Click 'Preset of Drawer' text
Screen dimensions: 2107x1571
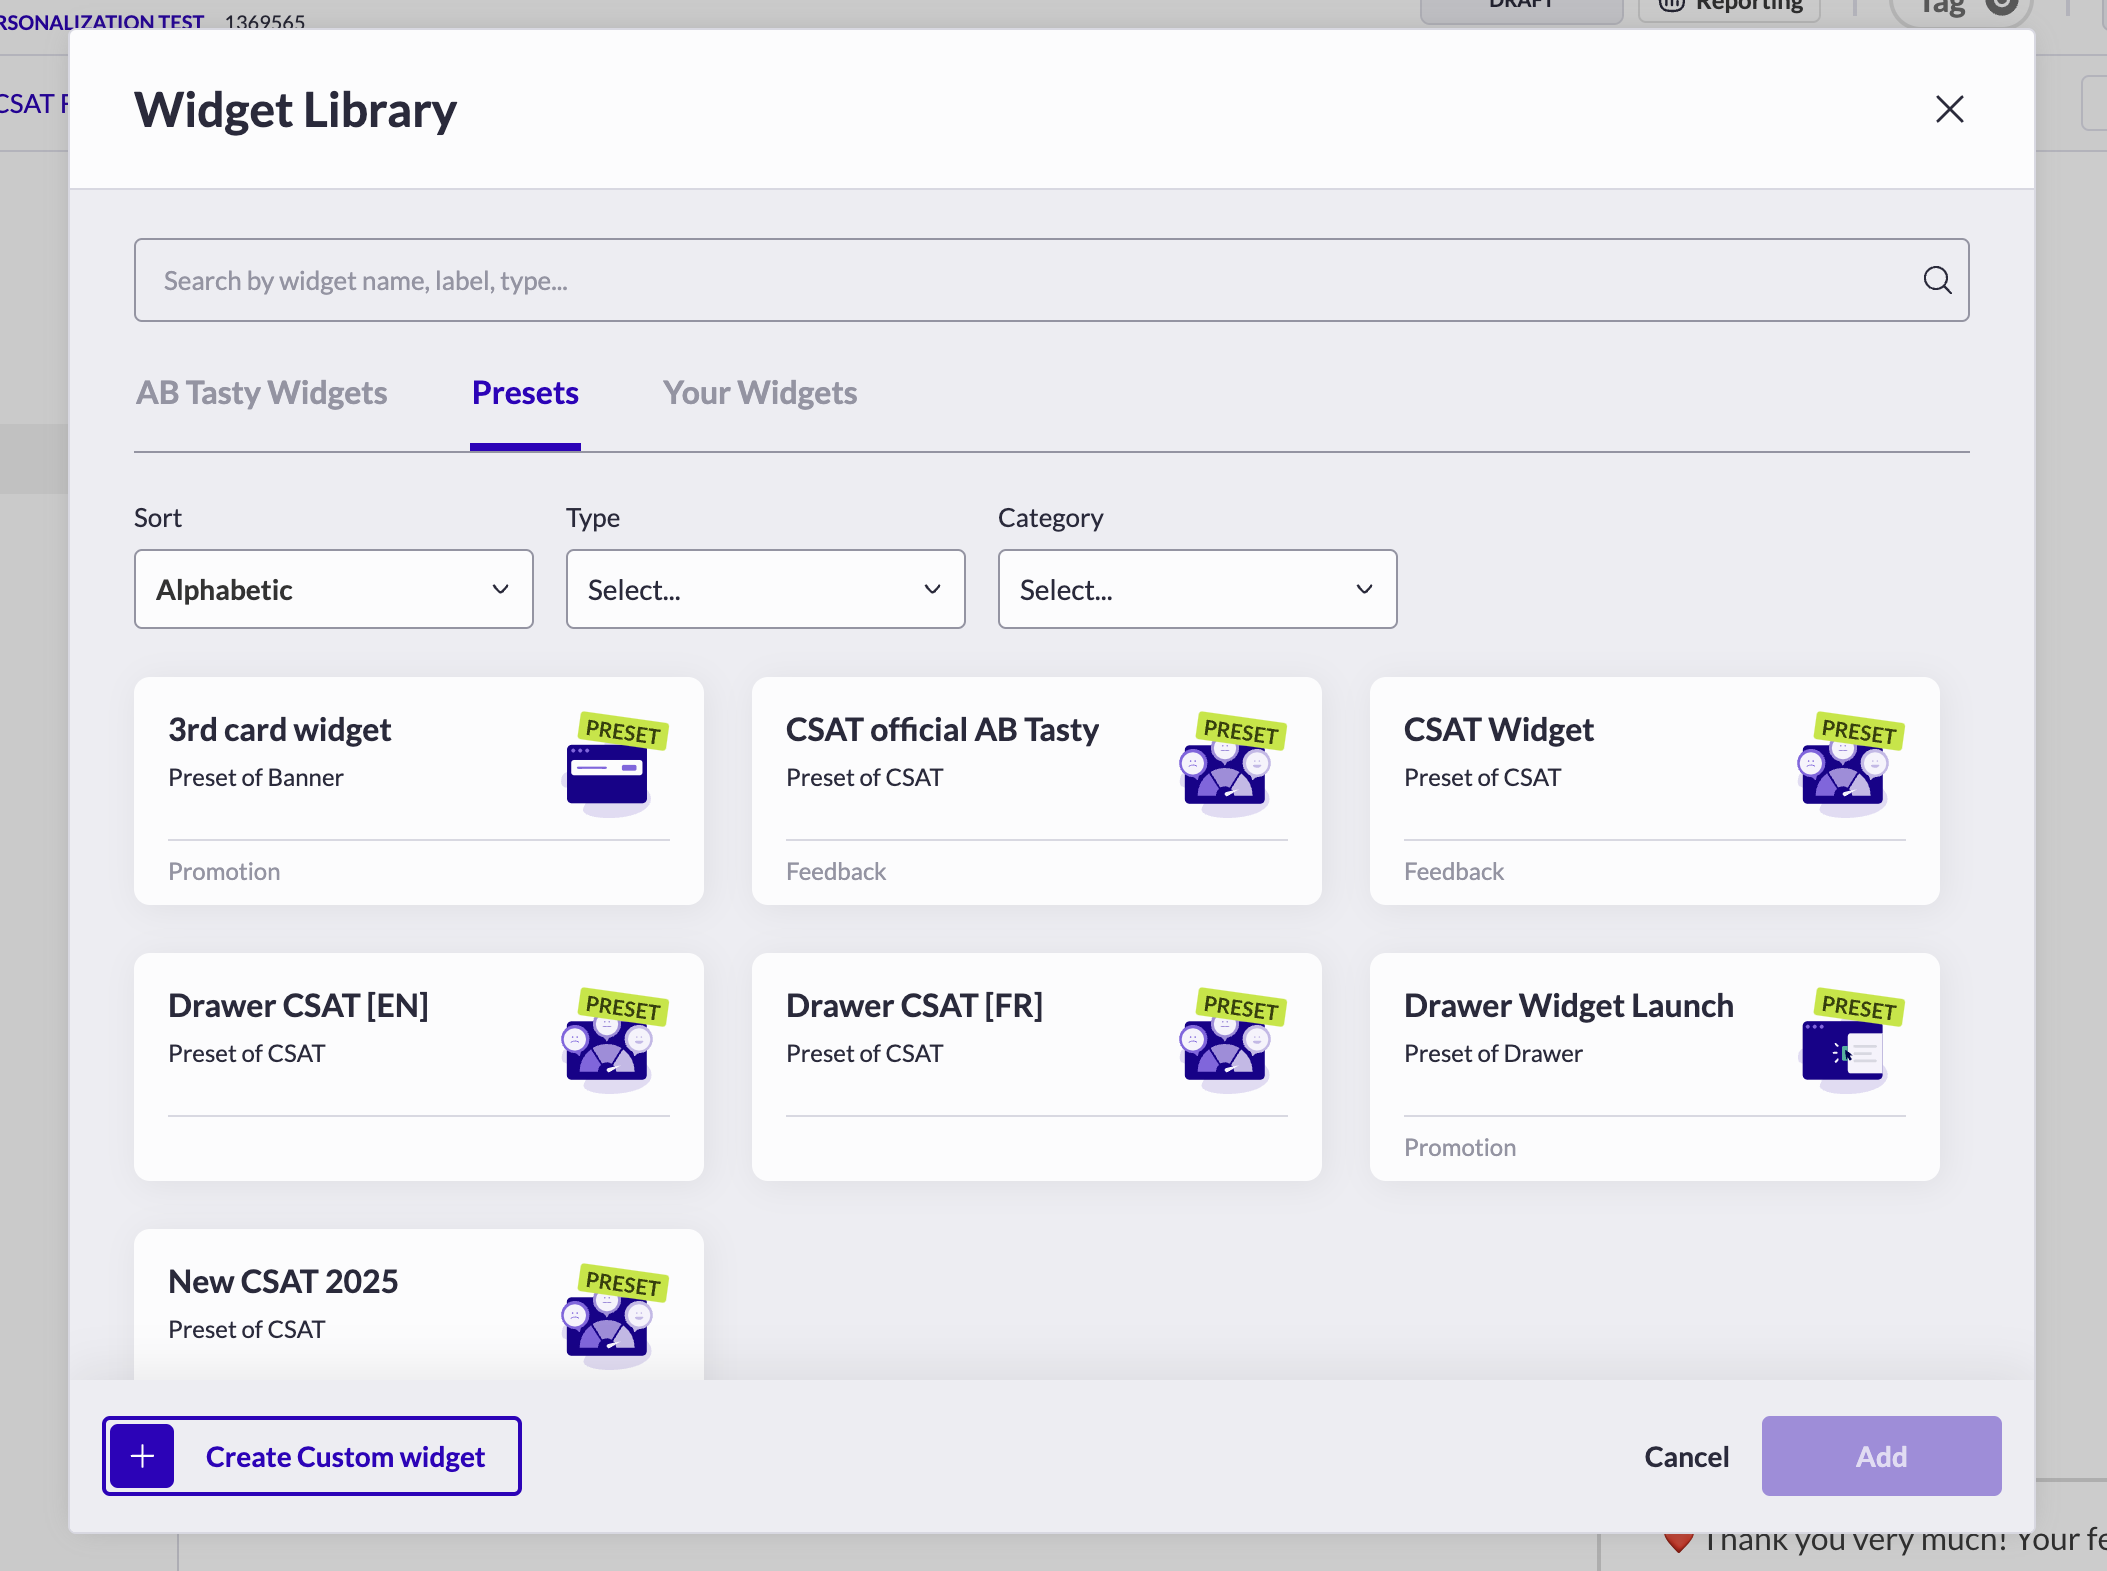tap(1493, 1053)
